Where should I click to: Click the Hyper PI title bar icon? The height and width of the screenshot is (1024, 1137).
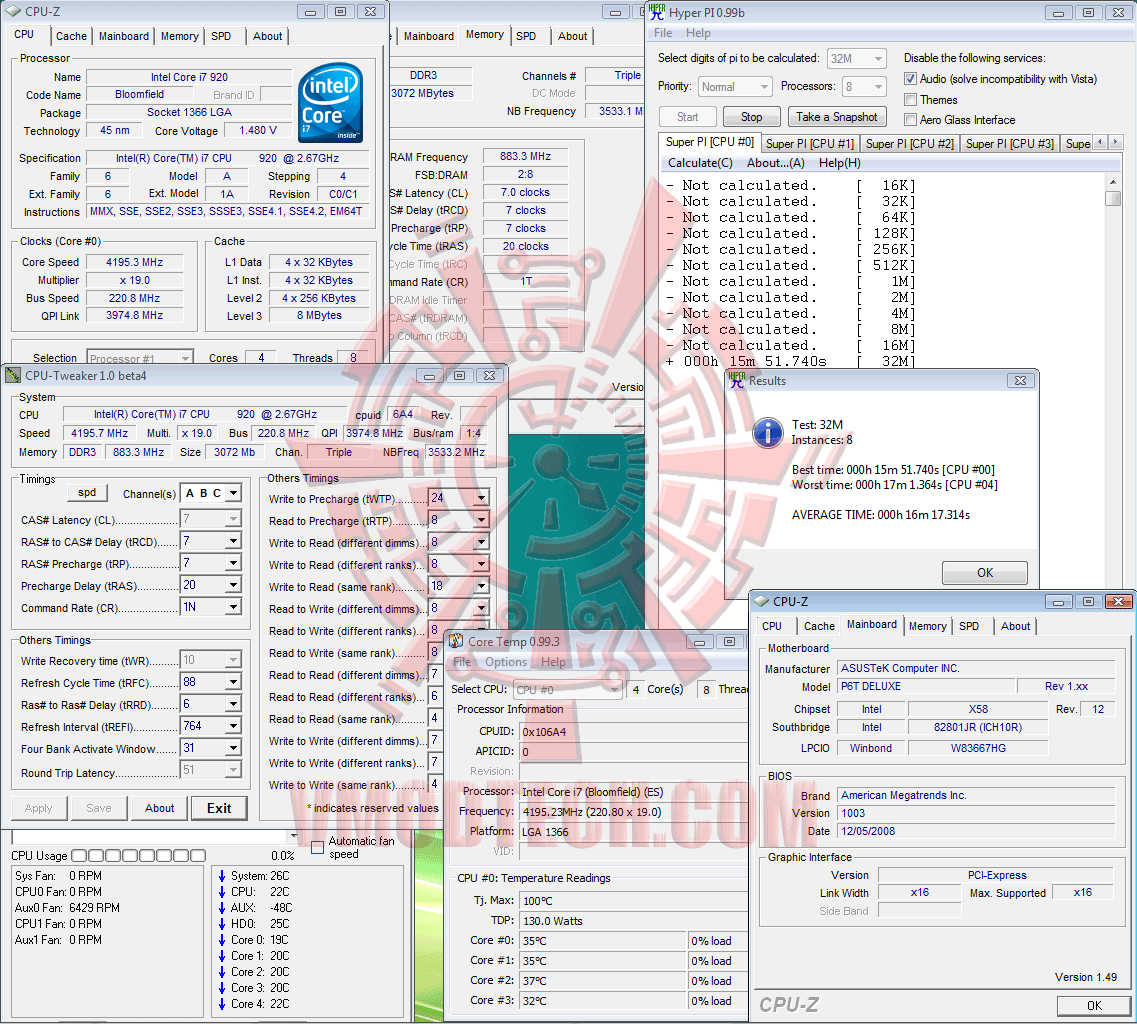(x=657, y=12)
